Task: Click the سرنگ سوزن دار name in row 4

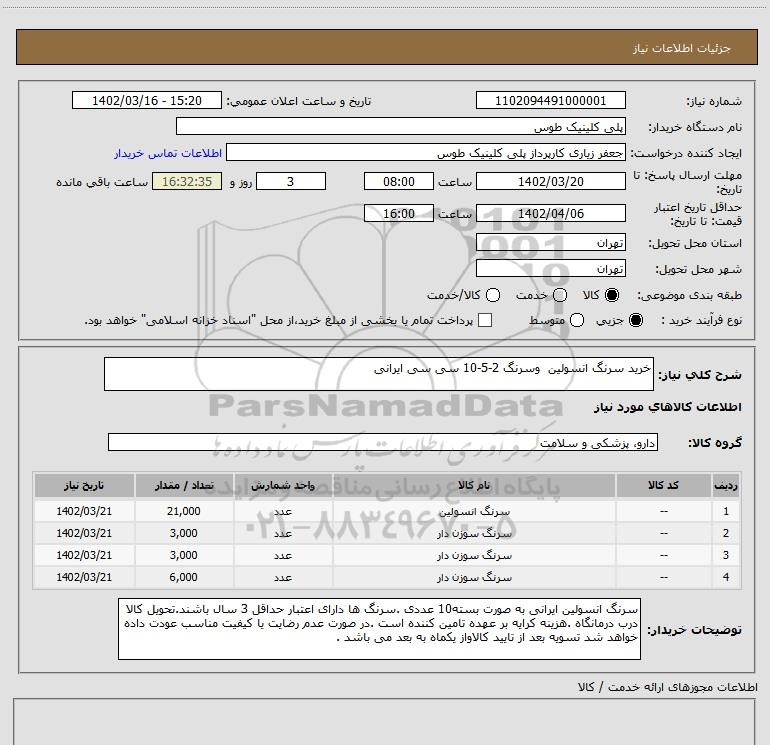Action: (x=474, y=578)
